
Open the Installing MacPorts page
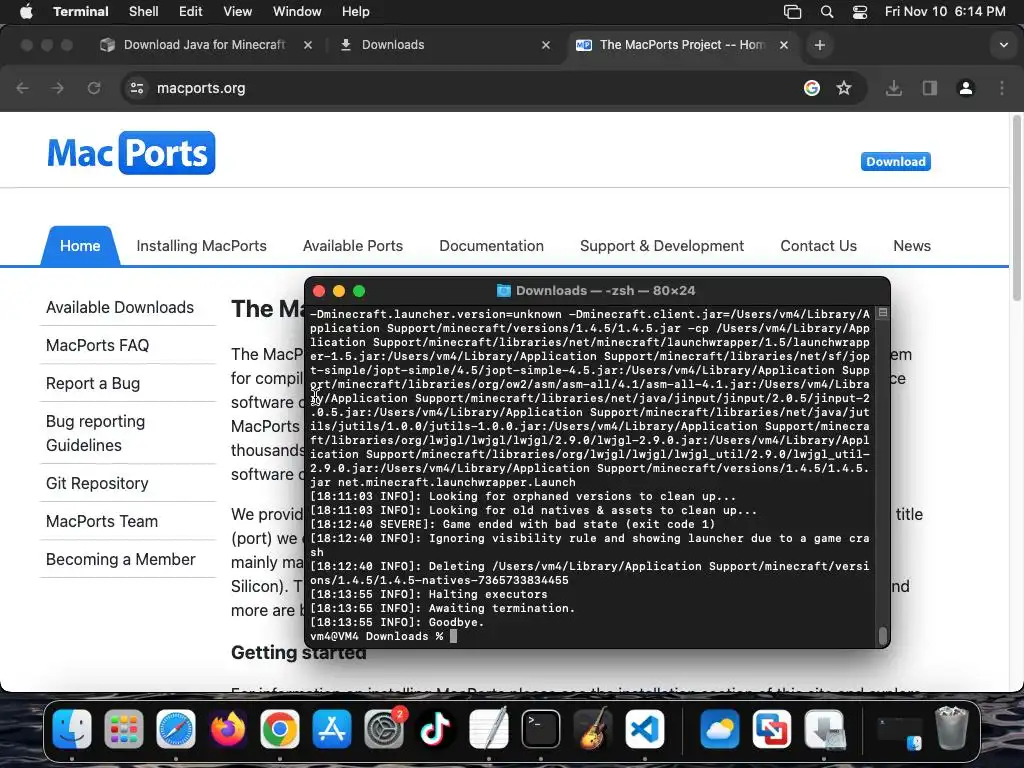click(x=201, y=246)
